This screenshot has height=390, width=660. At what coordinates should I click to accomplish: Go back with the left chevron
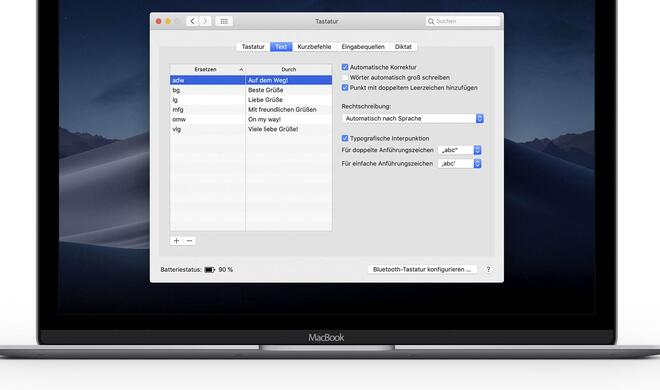point(192,21)
